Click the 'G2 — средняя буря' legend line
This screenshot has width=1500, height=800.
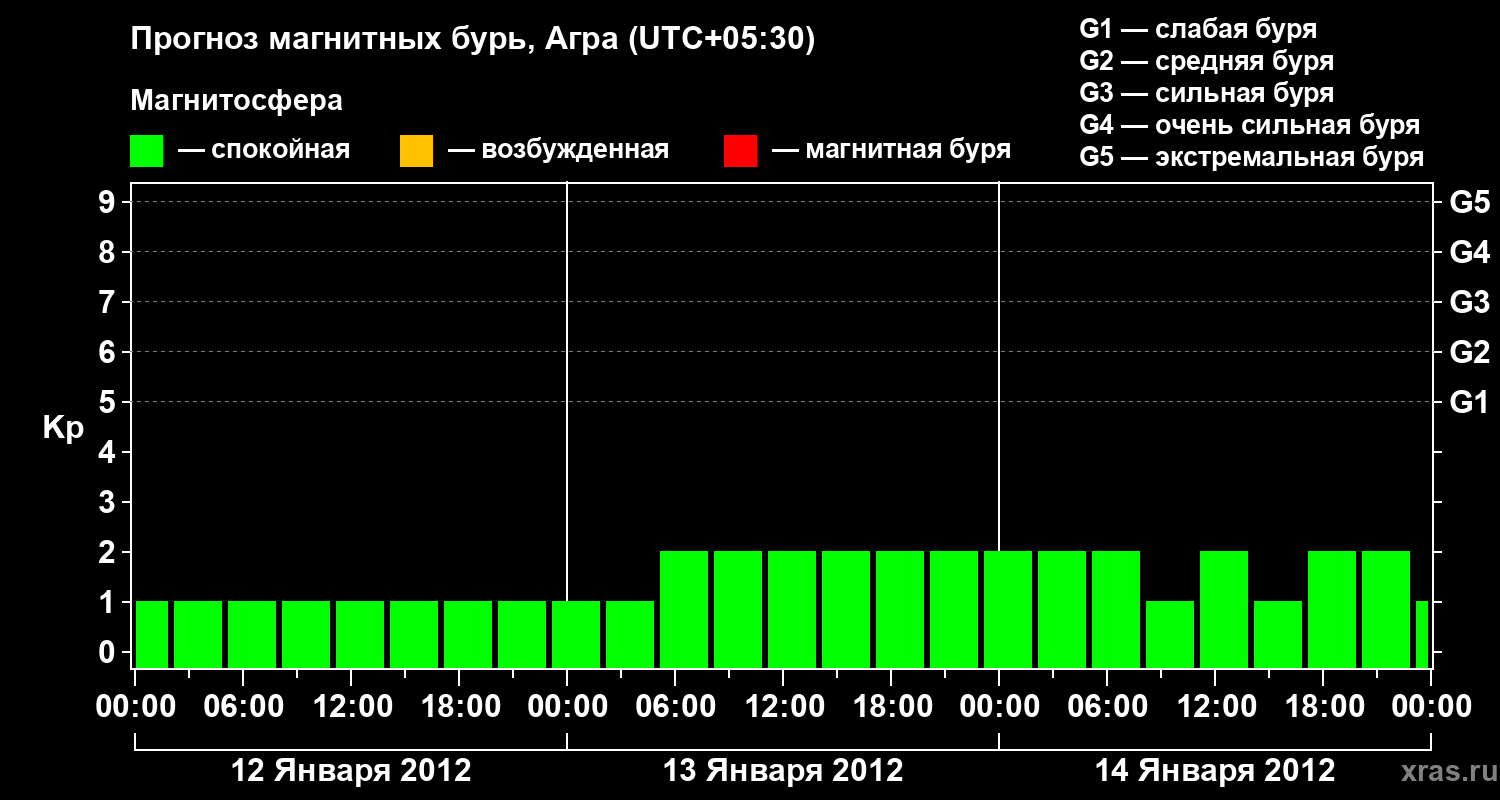coord(1207,61)
